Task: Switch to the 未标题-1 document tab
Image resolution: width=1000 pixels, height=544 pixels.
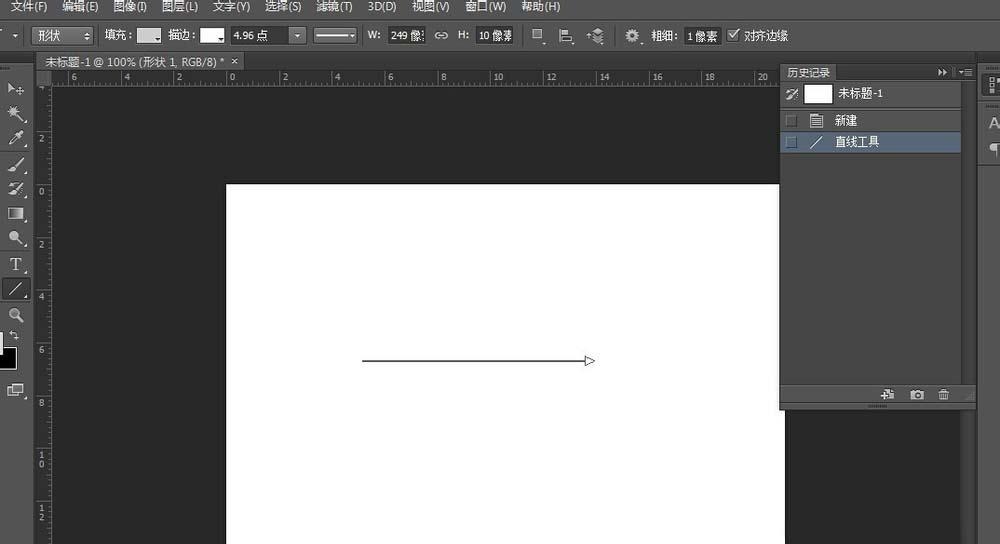Action: click(x=134, y=62)
